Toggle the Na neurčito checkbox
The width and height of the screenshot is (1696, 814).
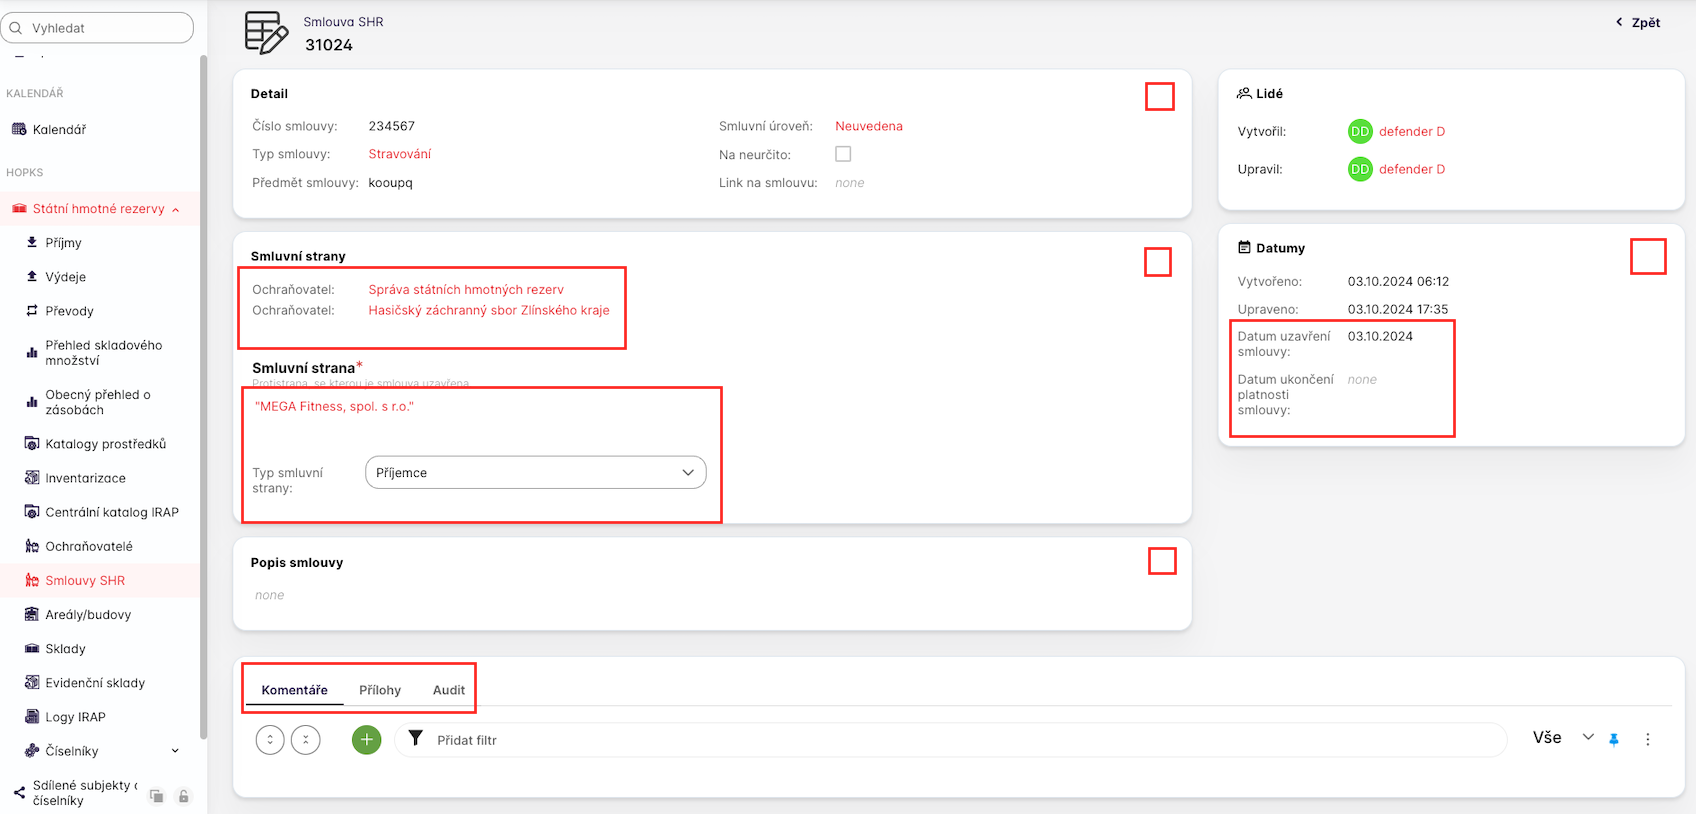[843, 154]
